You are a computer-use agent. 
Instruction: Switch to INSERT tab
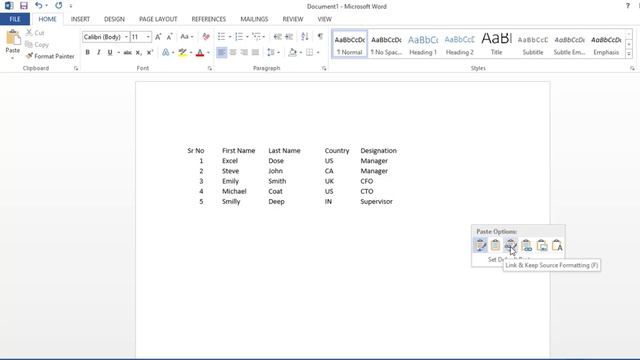coord(80,19)
